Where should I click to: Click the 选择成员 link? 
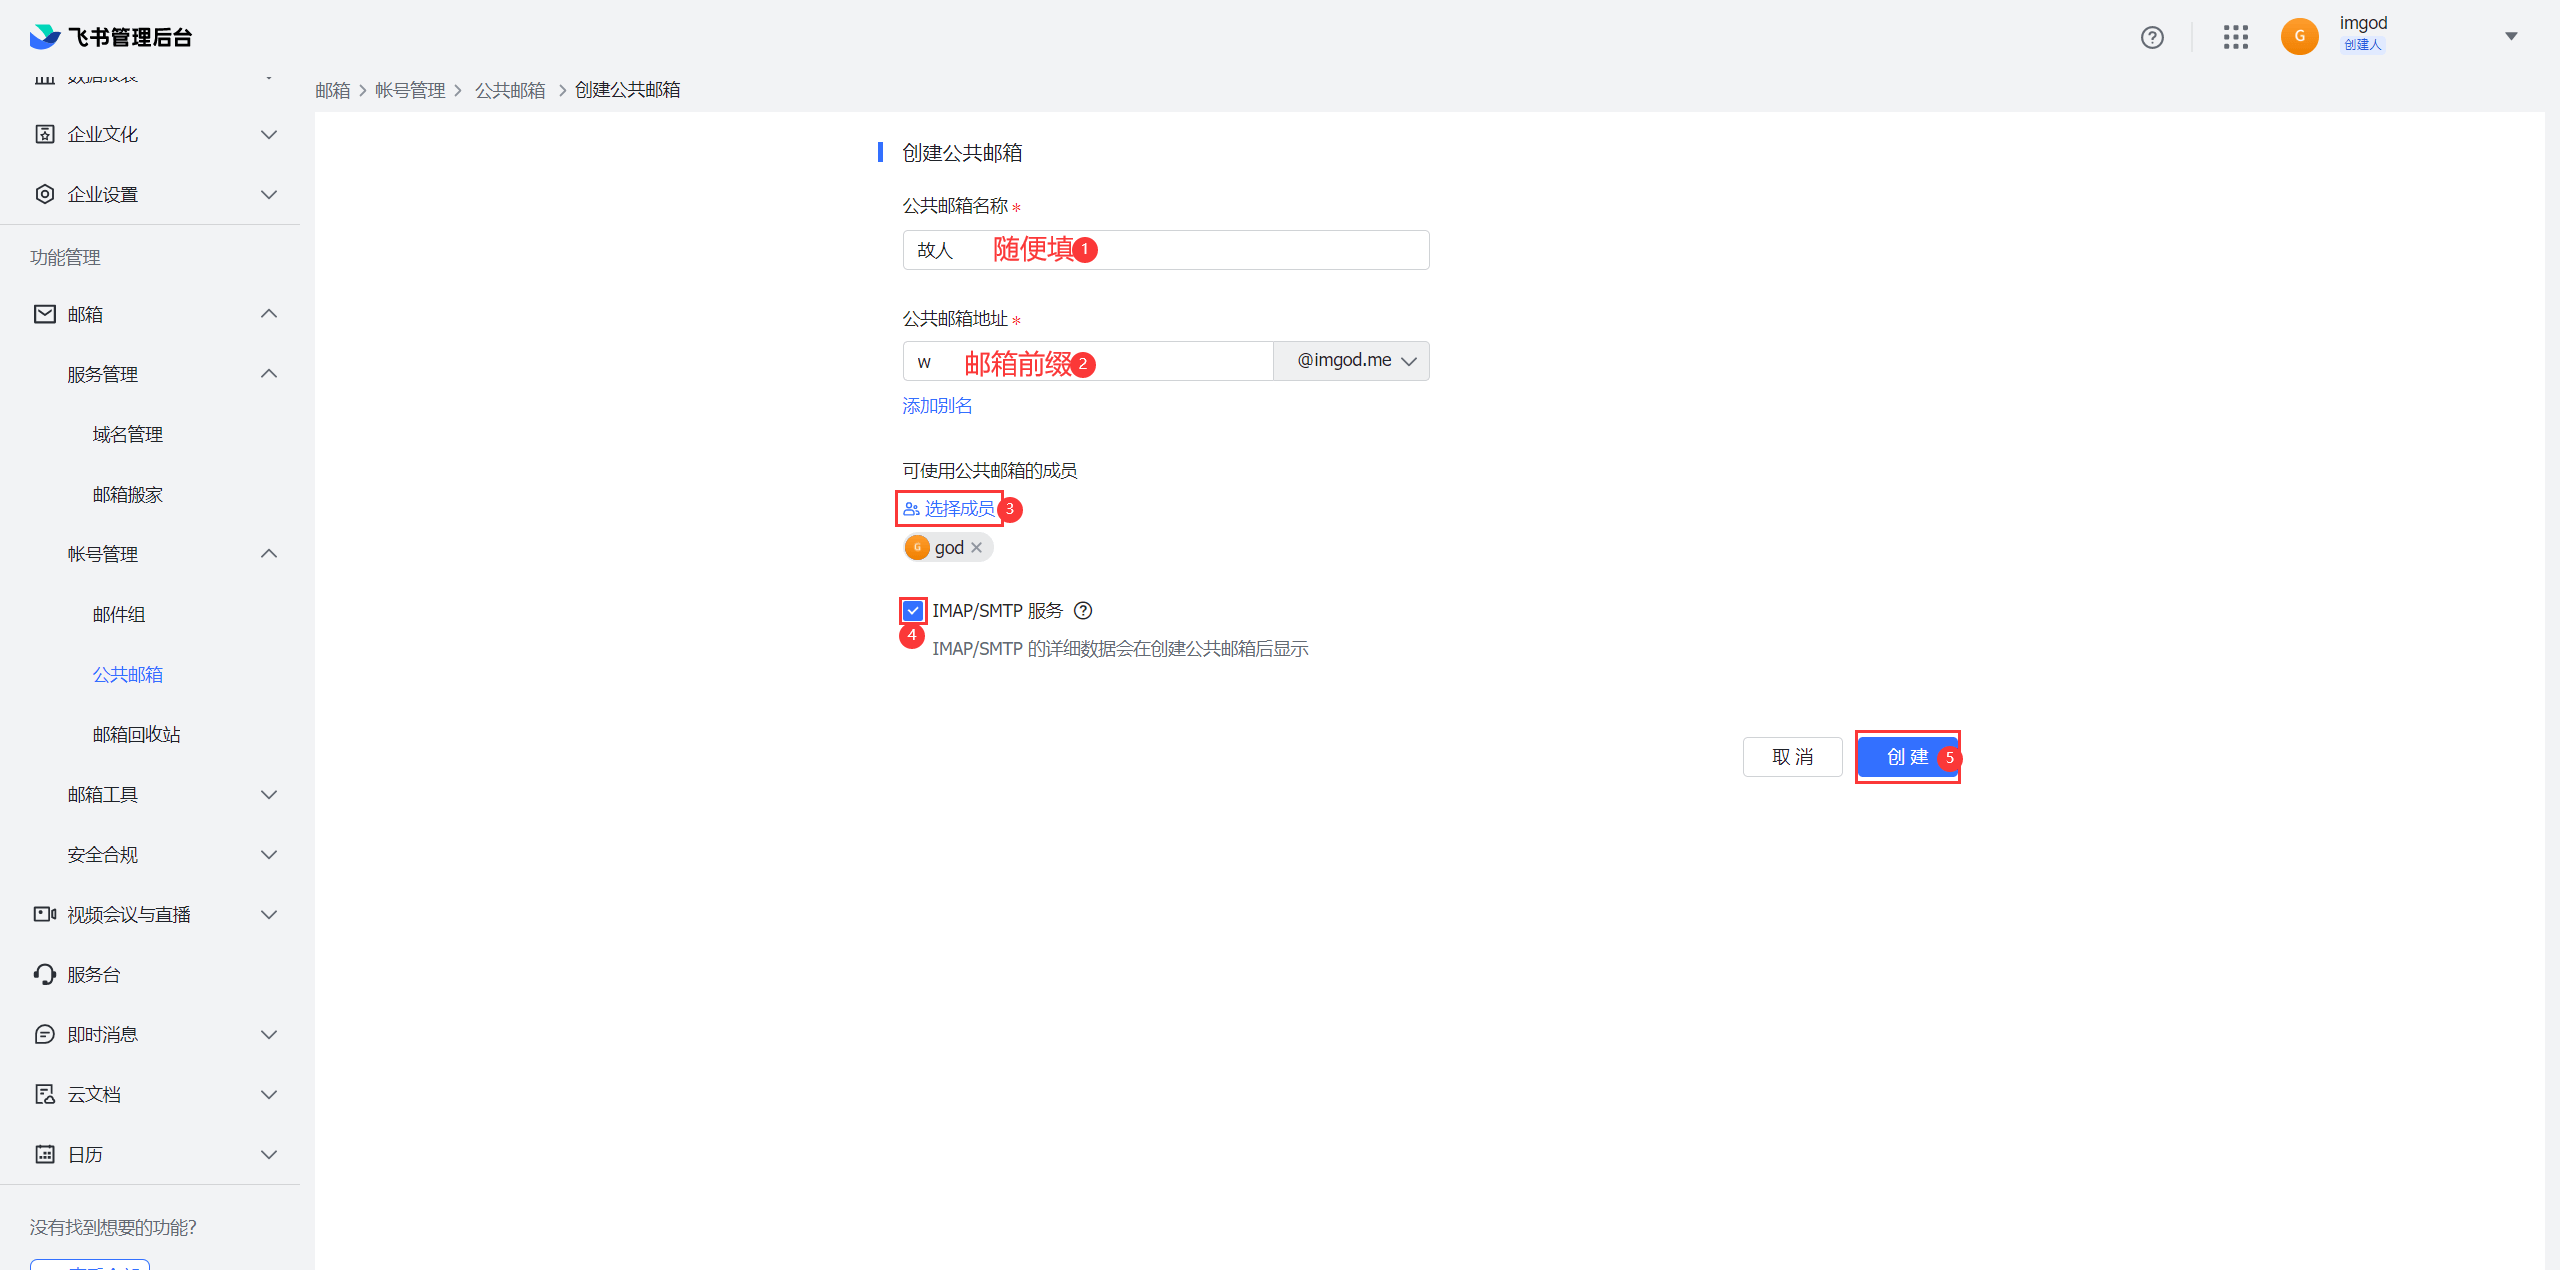click(x=950, y=509)
